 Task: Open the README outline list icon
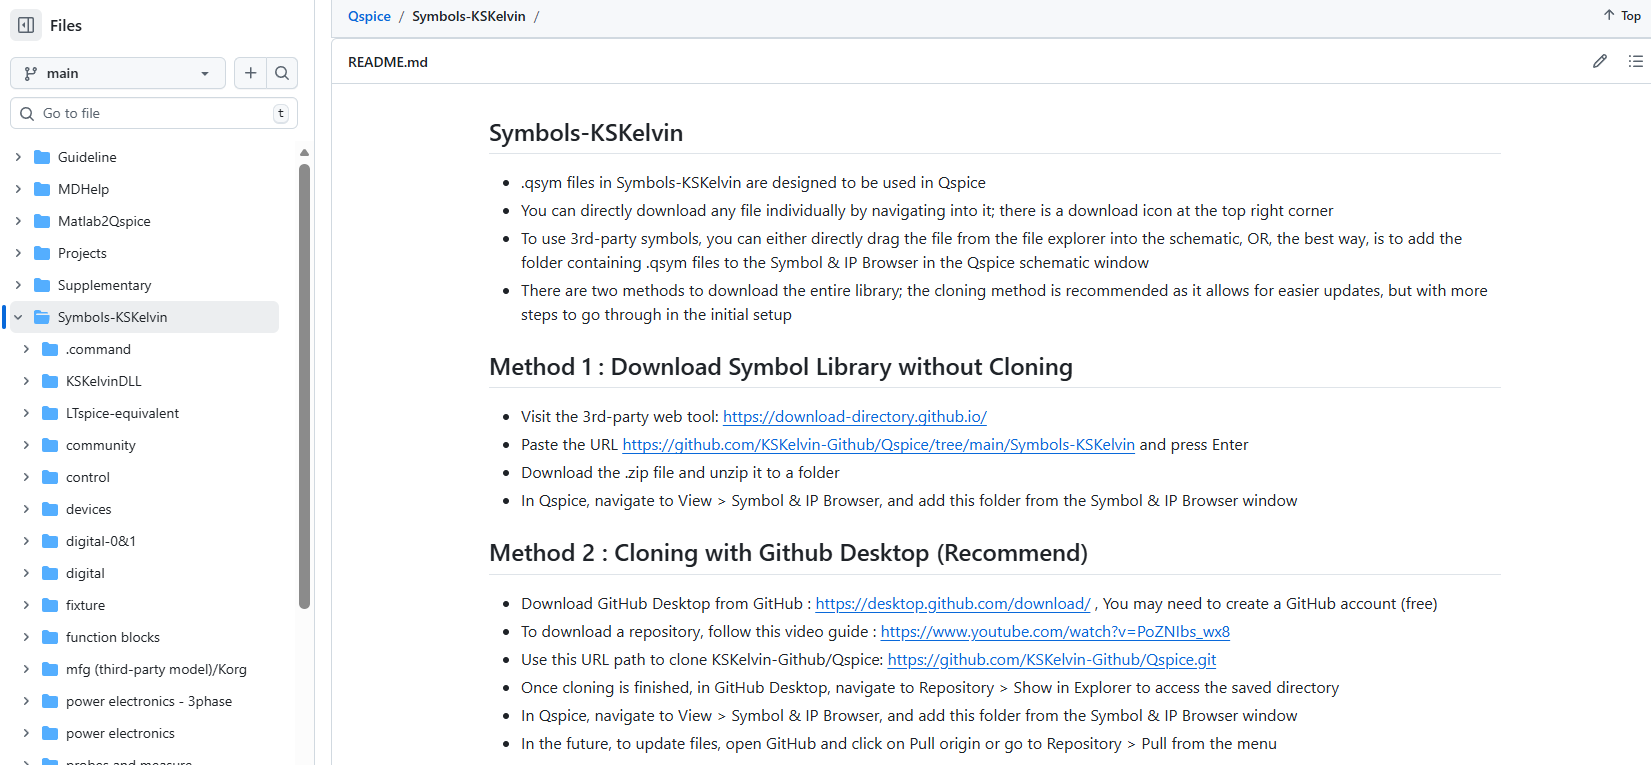[x=1635, y=61]
